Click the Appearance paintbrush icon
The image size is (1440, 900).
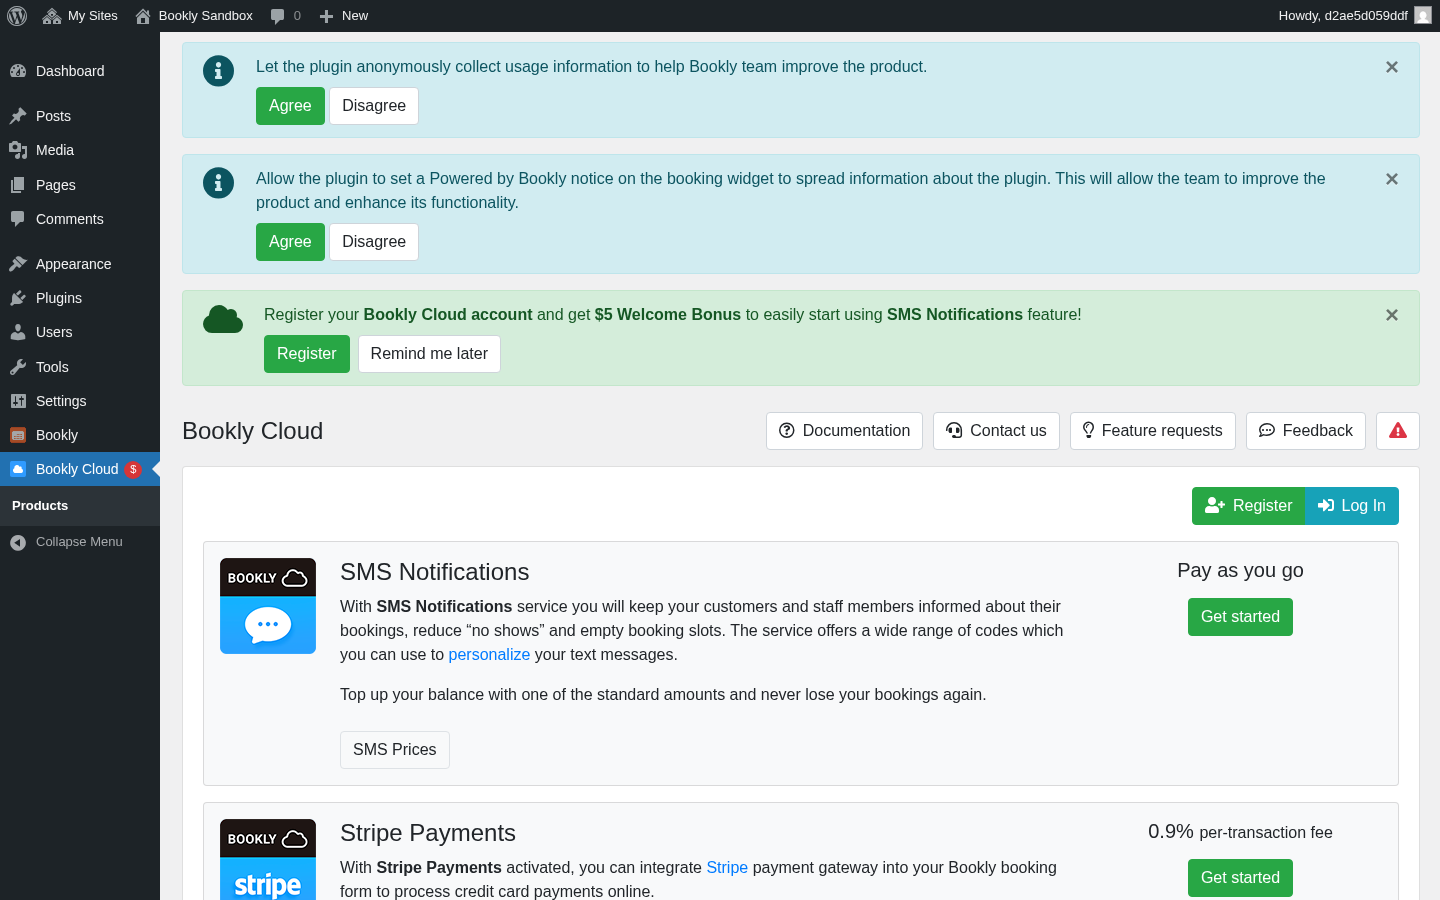click(18, 264)
